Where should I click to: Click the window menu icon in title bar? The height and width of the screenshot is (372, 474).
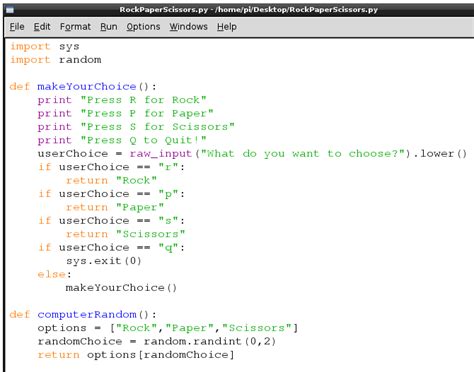tap(10, 10)
